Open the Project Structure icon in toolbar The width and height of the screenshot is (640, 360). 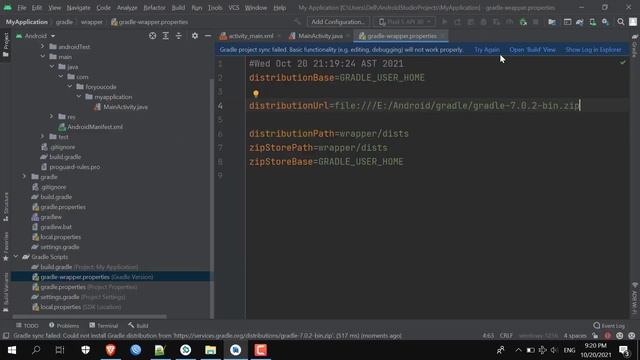(x=552, y=22)
